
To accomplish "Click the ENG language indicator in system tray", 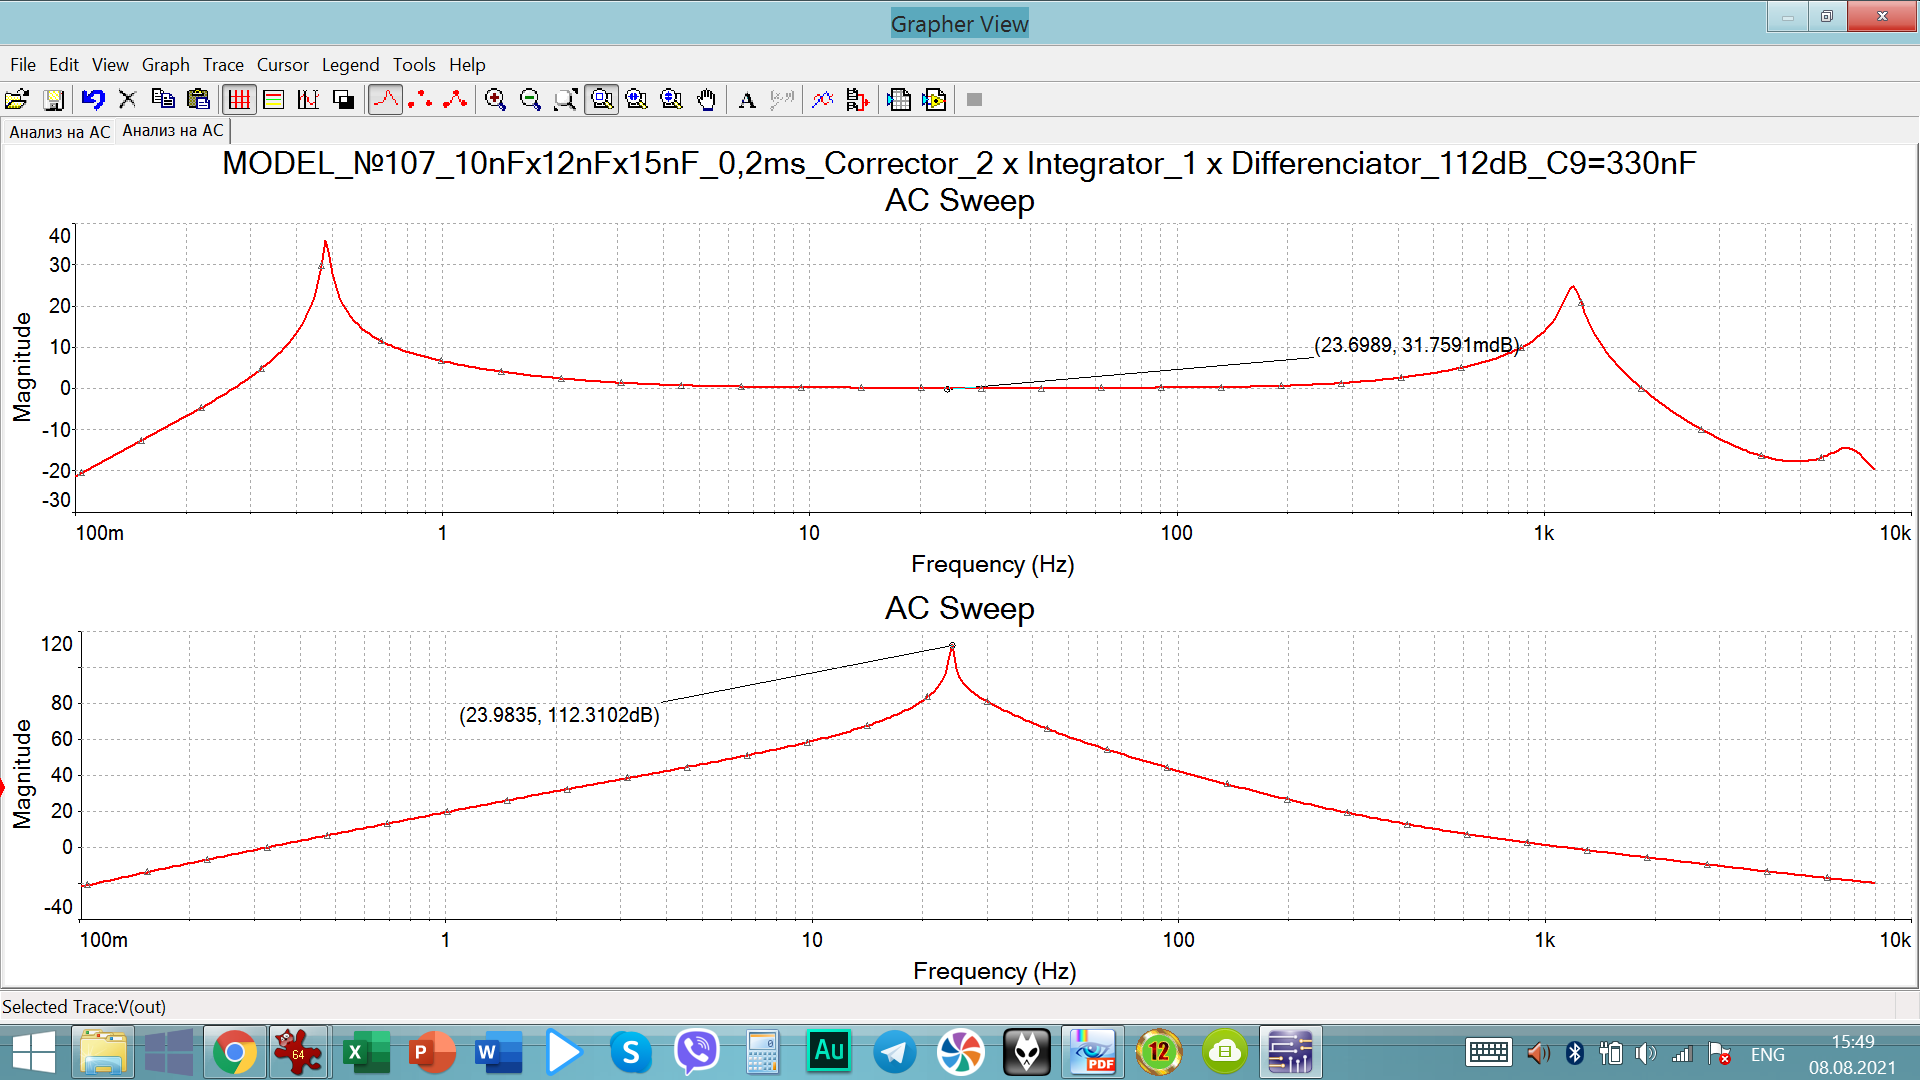I will [x=1767, y=1054].
